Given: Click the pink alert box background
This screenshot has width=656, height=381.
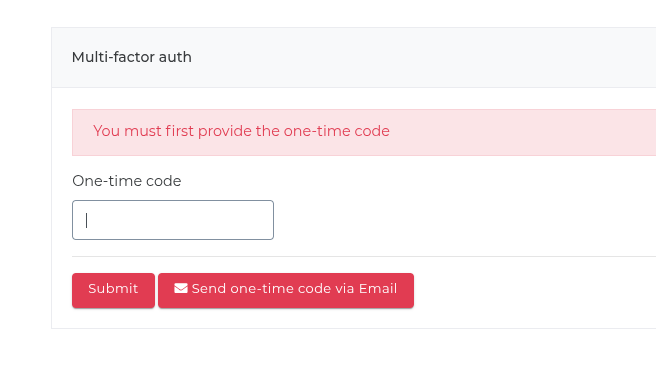Looking at the screenshot, I should (523, 133).
